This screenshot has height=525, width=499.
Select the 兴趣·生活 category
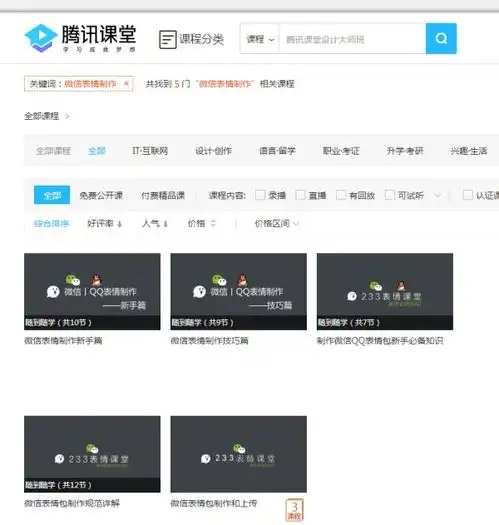pos(469,151)
